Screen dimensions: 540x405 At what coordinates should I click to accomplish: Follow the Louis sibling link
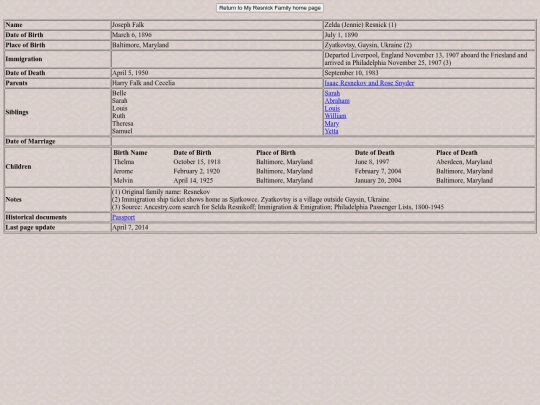pyautogui.click(x=332, y=108)
